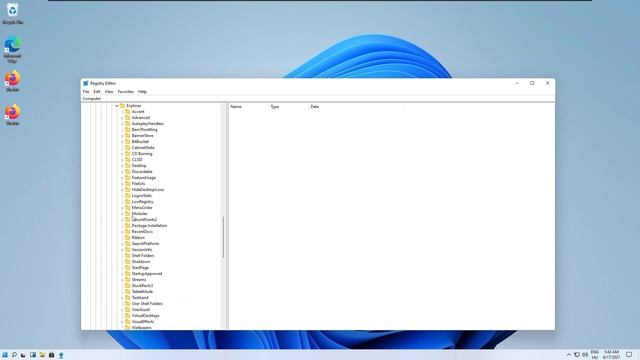Click the Shutdown folder icon
The width and height of the screenshot is (640, 360).
pyautogui.click(x=128, y=262)
